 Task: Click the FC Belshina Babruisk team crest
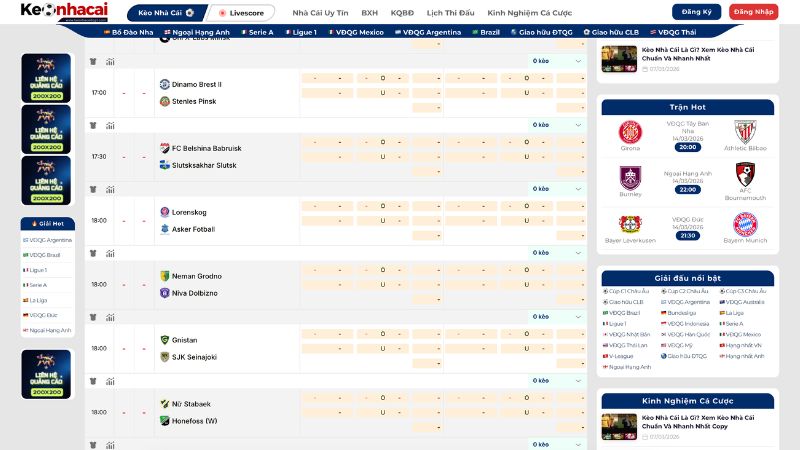coord(164,148)
